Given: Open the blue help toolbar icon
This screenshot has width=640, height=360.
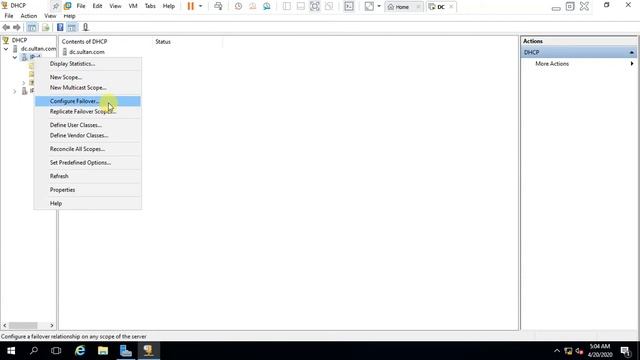Looking at the screenshot, I should 60,27.
